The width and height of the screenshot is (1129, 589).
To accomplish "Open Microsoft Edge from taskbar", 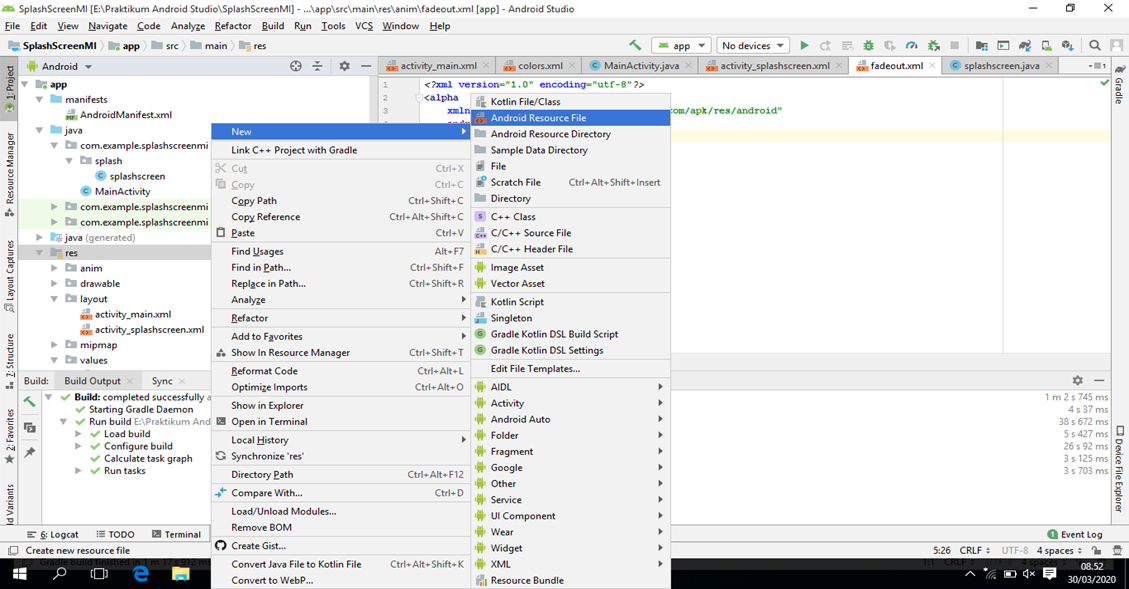I will click(x=140, y=574).
